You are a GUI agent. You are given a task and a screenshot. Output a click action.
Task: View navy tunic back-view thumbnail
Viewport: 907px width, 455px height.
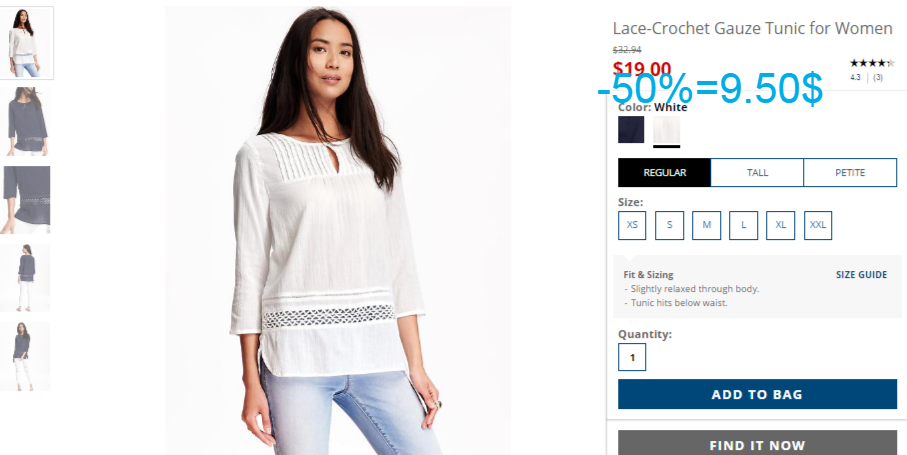pyautogui.click(x=27, y=278)
